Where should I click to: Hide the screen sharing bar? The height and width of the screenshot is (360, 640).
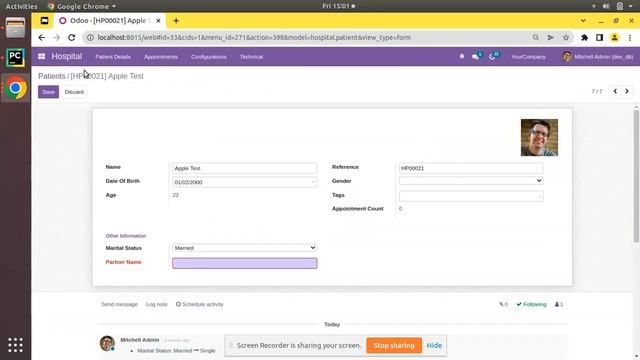click(434, 345)
